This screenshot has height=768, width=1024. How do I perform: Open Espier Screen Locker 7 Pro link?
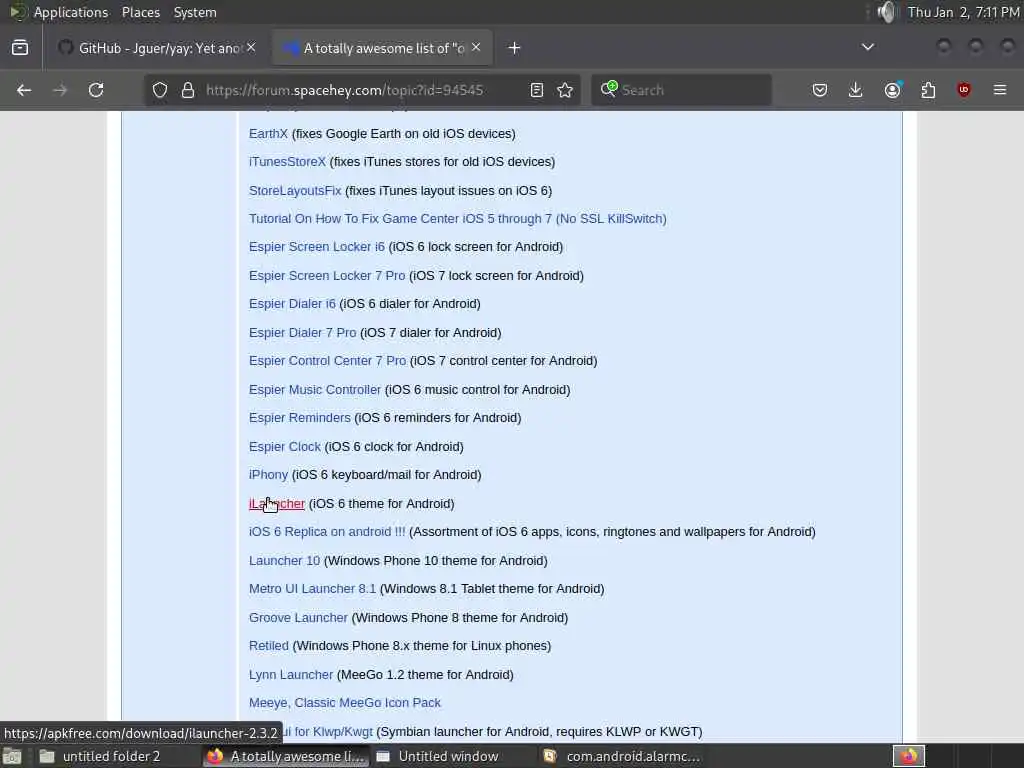tap(327, 276)
